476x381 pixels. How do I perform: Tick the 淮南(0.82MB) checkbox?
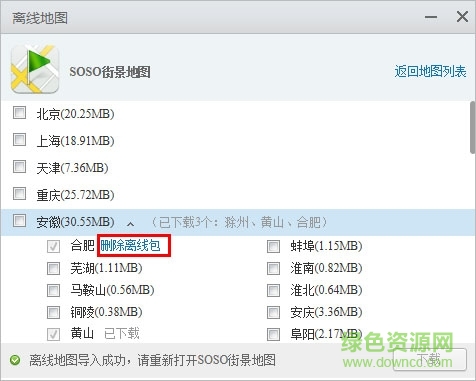273,268
